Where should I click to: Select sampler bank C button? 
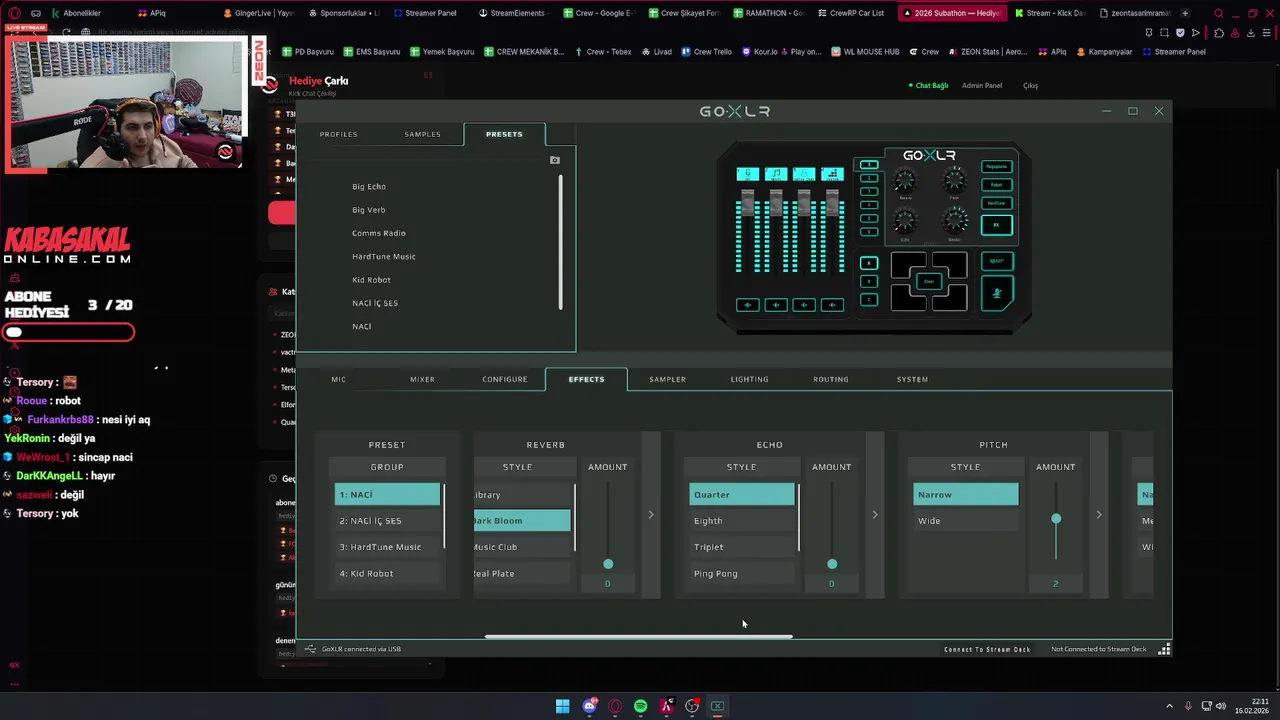tap(869, 300)
